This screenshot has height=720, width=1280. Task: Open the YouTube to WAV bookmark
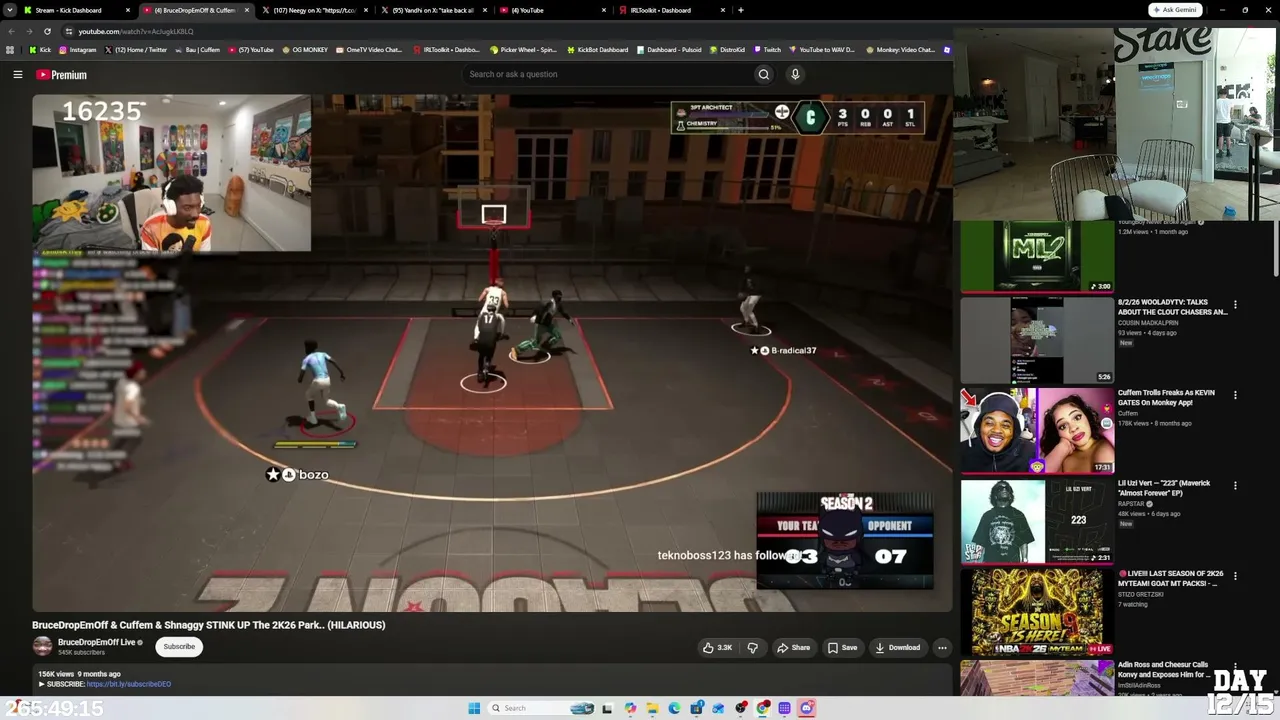pos(822,50)
